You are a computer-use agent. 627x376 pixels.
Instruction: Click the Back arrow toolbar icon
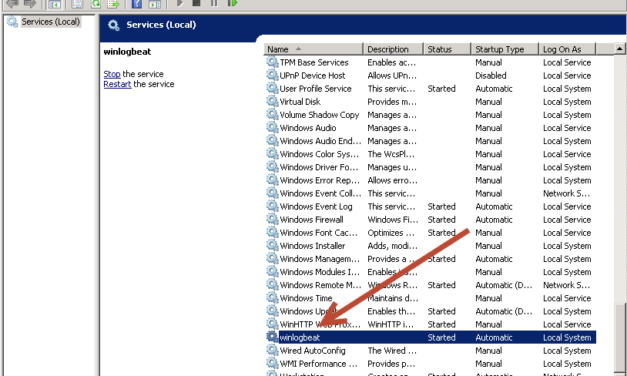(x=12, y=4)
